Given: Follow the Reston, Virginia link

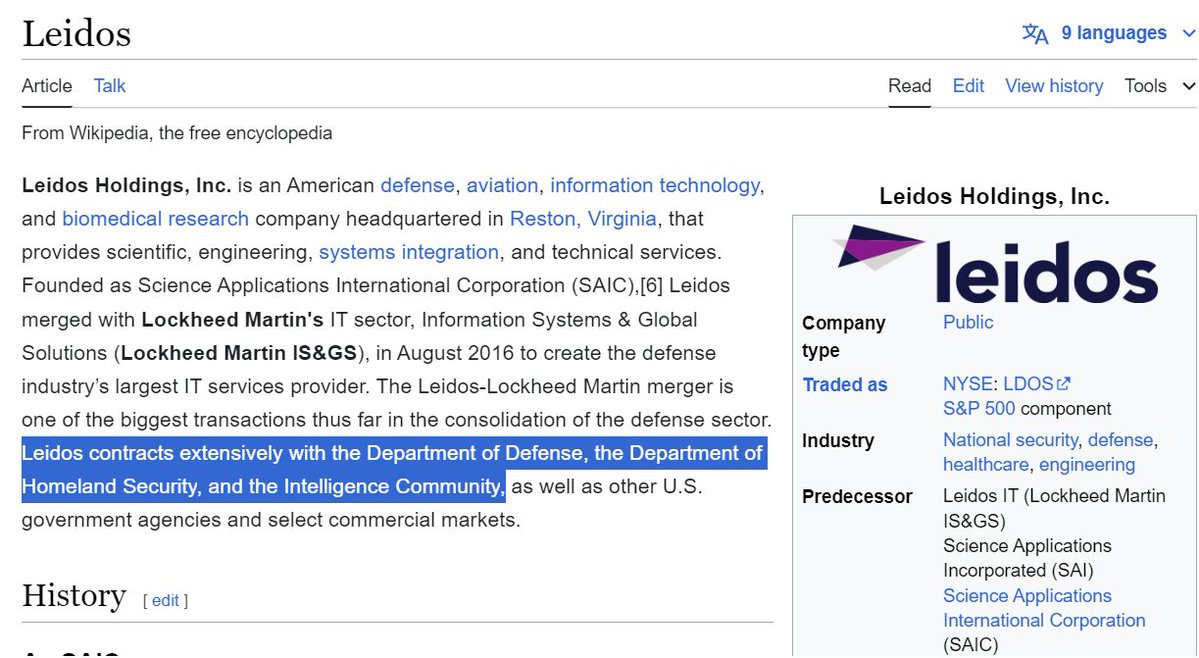Looking at the screenshot, I should (x=583, y=218).
